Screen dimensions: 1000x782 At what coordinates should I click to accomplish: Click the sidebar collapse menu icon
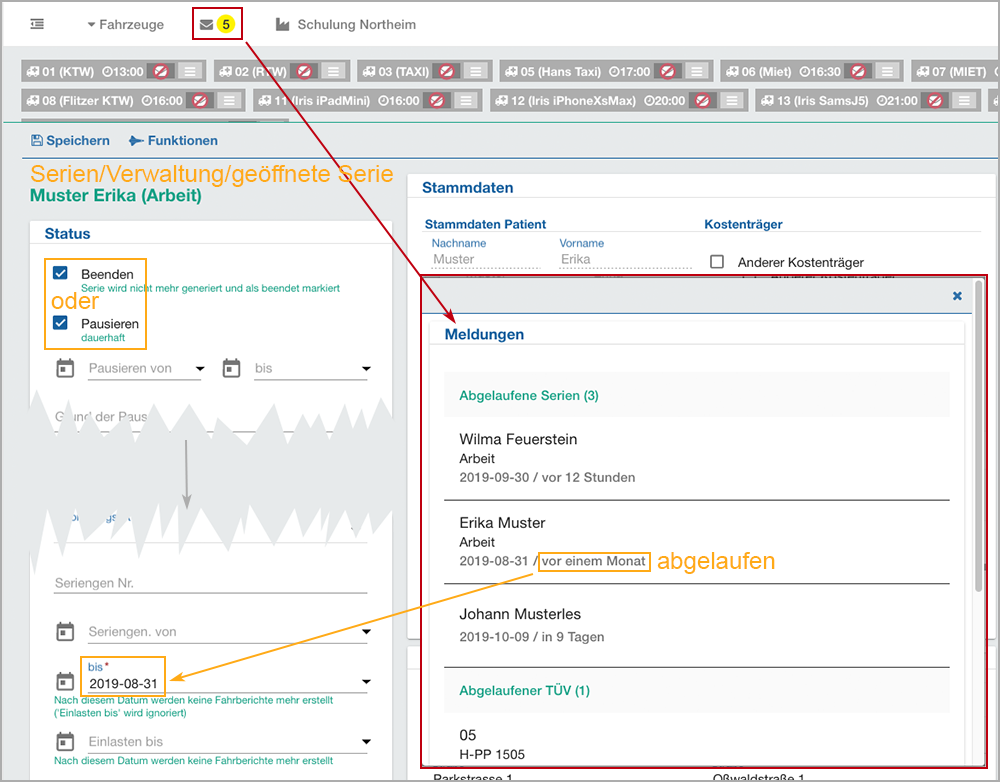point(37,24)
